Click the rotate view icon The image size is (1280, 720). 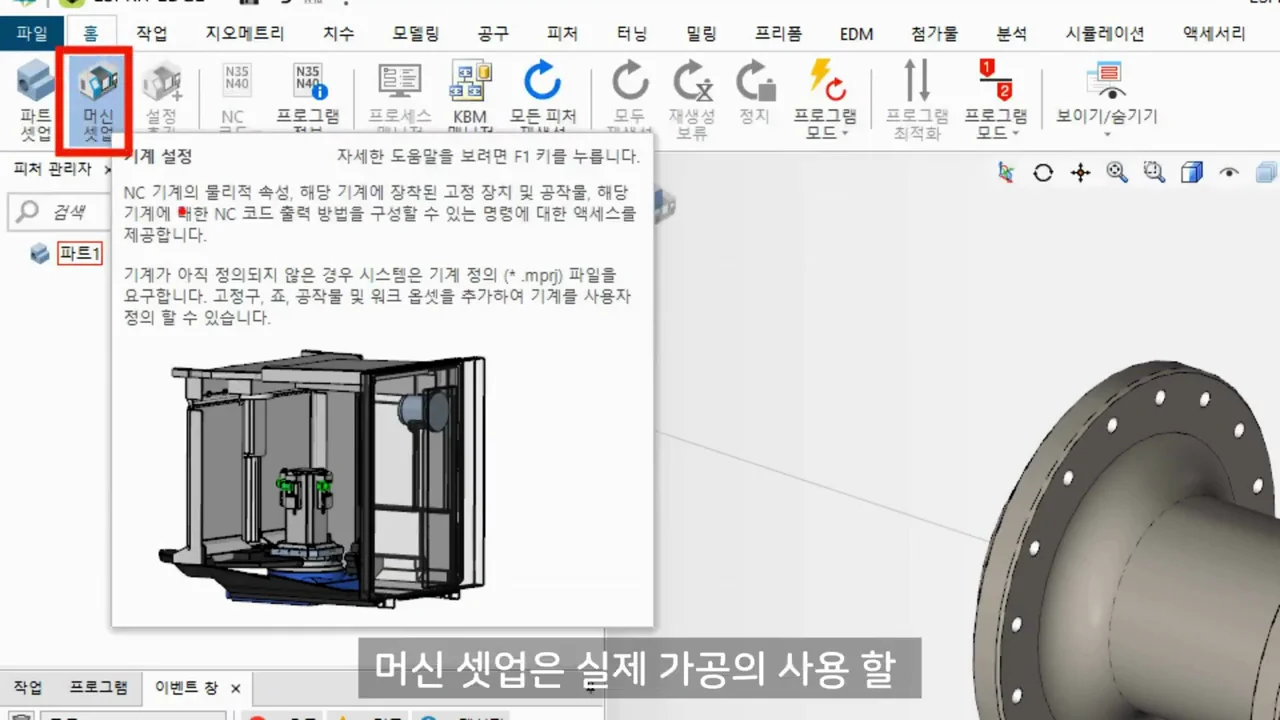(x=1043, y=172)
